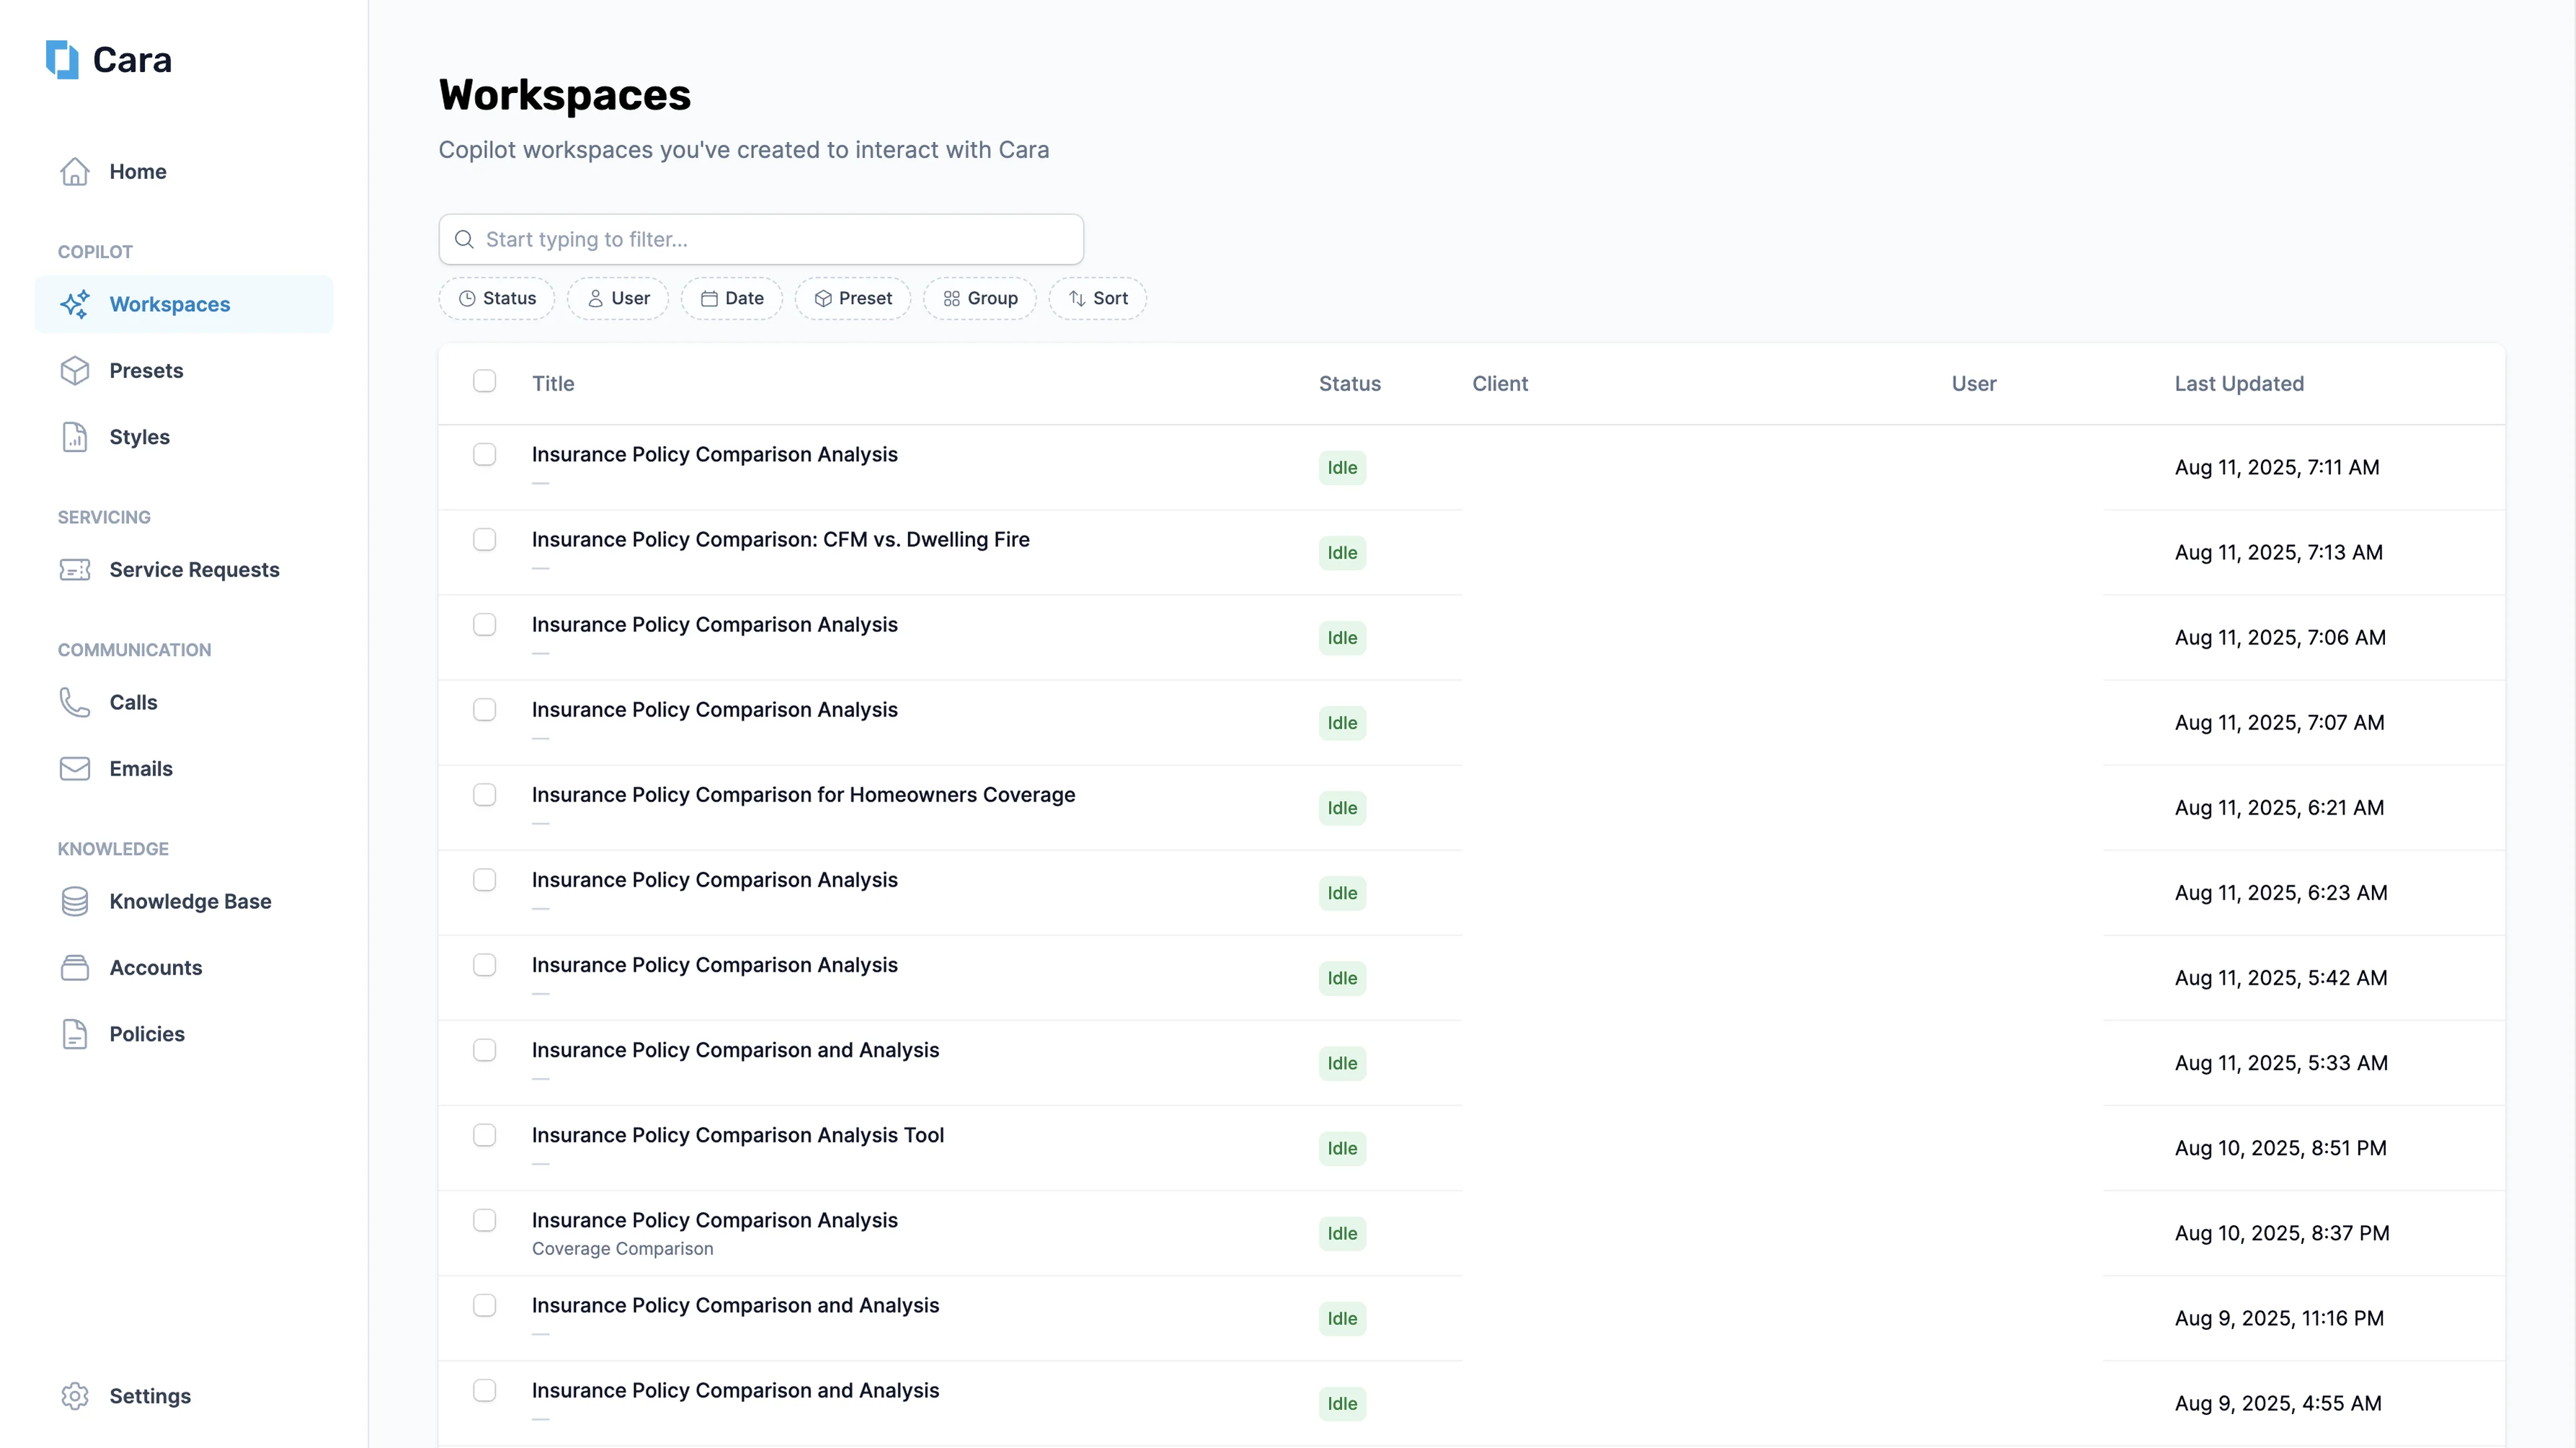Open the workspace updated Aug 11, 5:42 AM
This screenshot has width=2576, height=1448.
714,965
